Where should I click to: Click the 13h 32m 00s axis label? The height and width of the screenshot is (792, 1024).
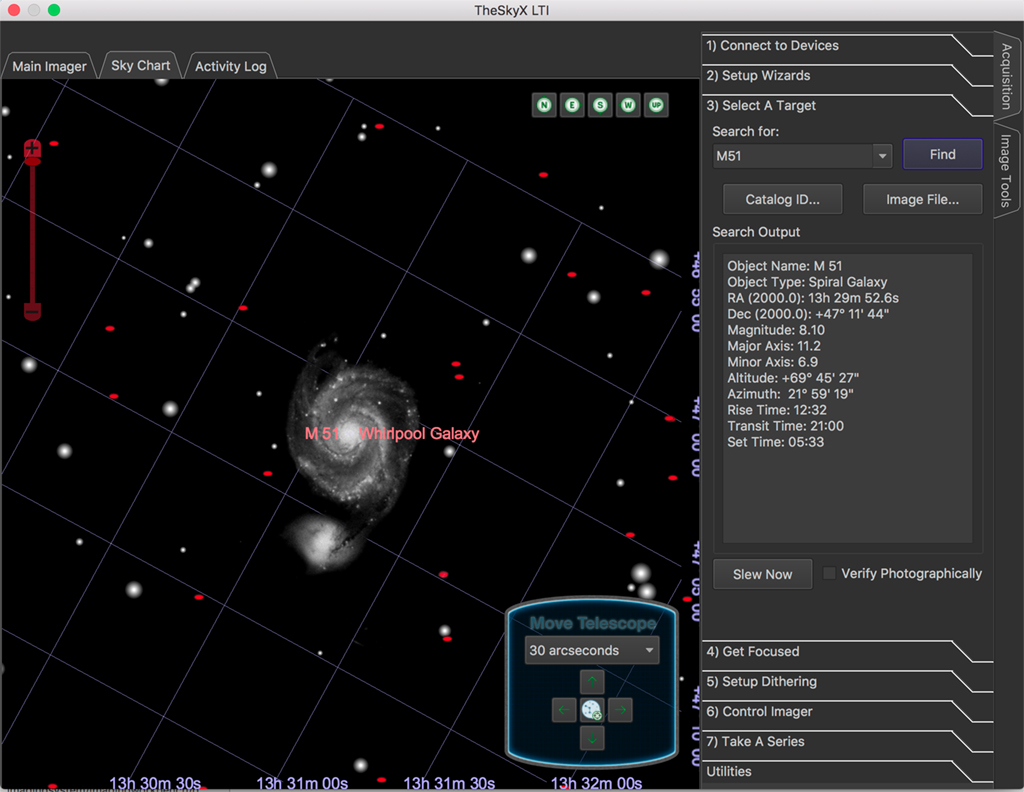596,783
